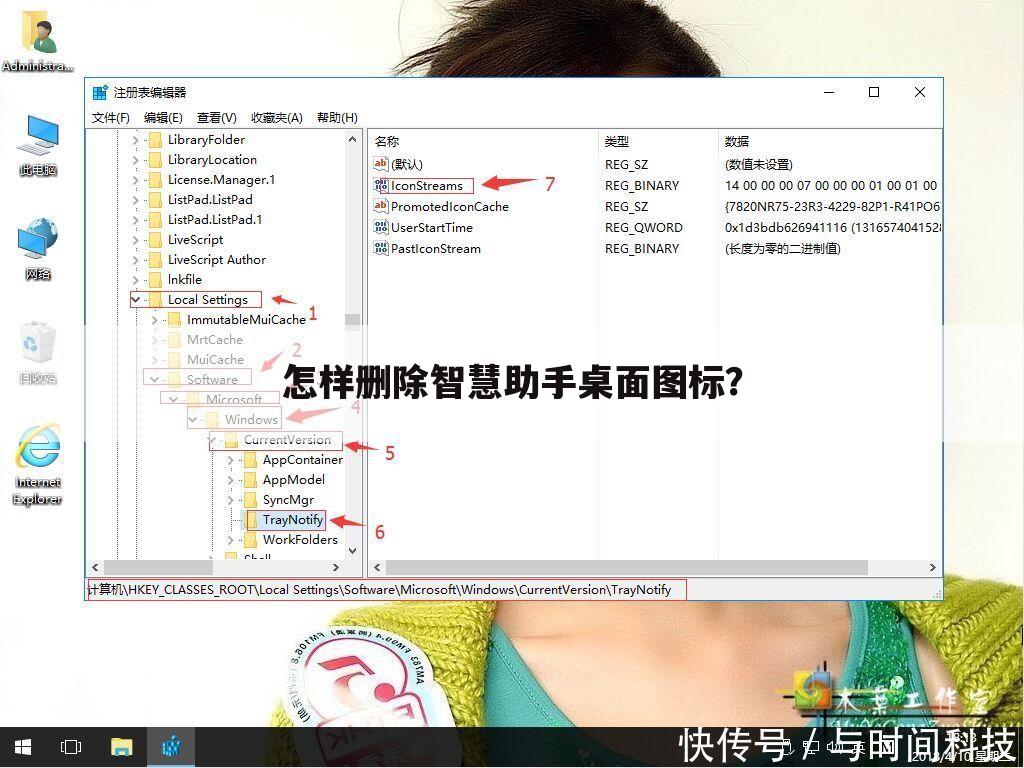
Task: Open the 编辑(E) menu
Action: pos(163,118)
